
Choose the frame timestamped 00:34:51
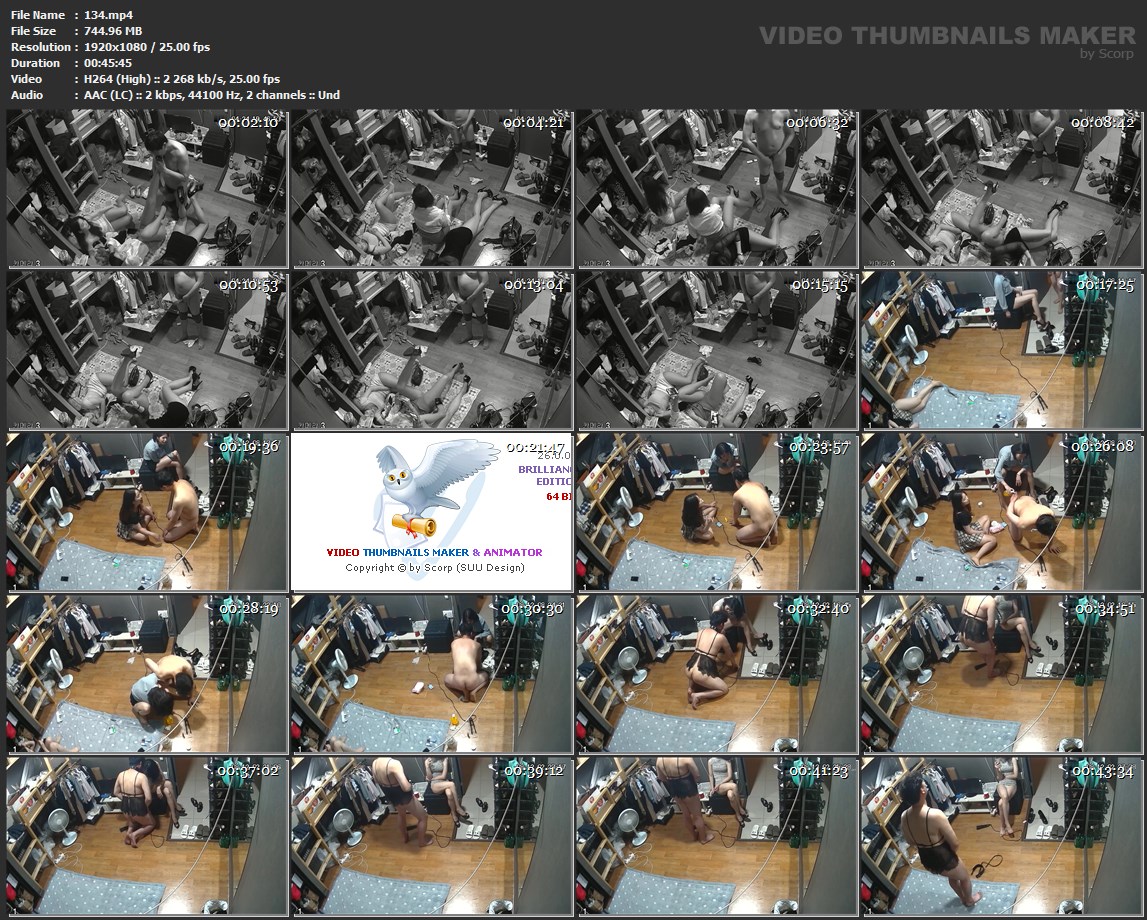tap(1001, 674)
